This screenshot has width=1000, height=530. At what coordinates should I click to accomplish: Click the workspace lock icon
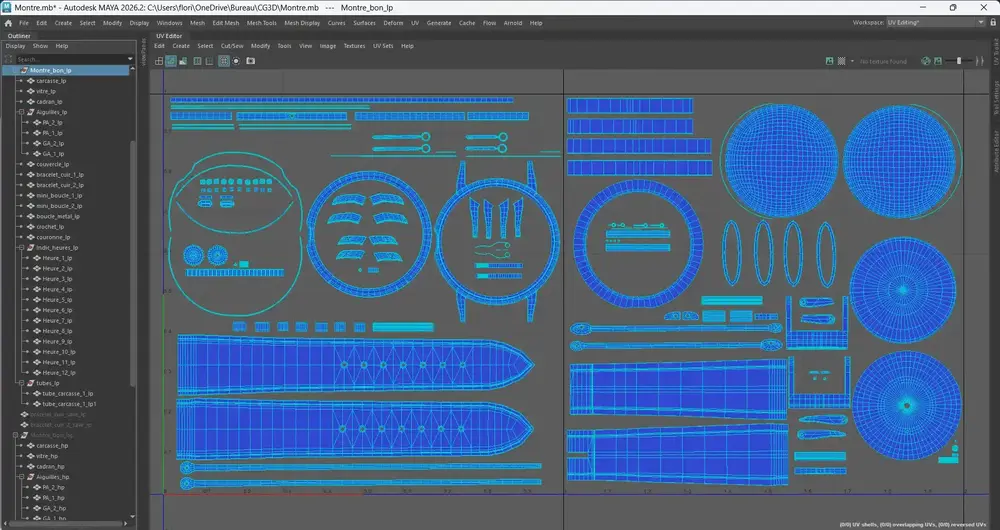[x=993, y=22]
